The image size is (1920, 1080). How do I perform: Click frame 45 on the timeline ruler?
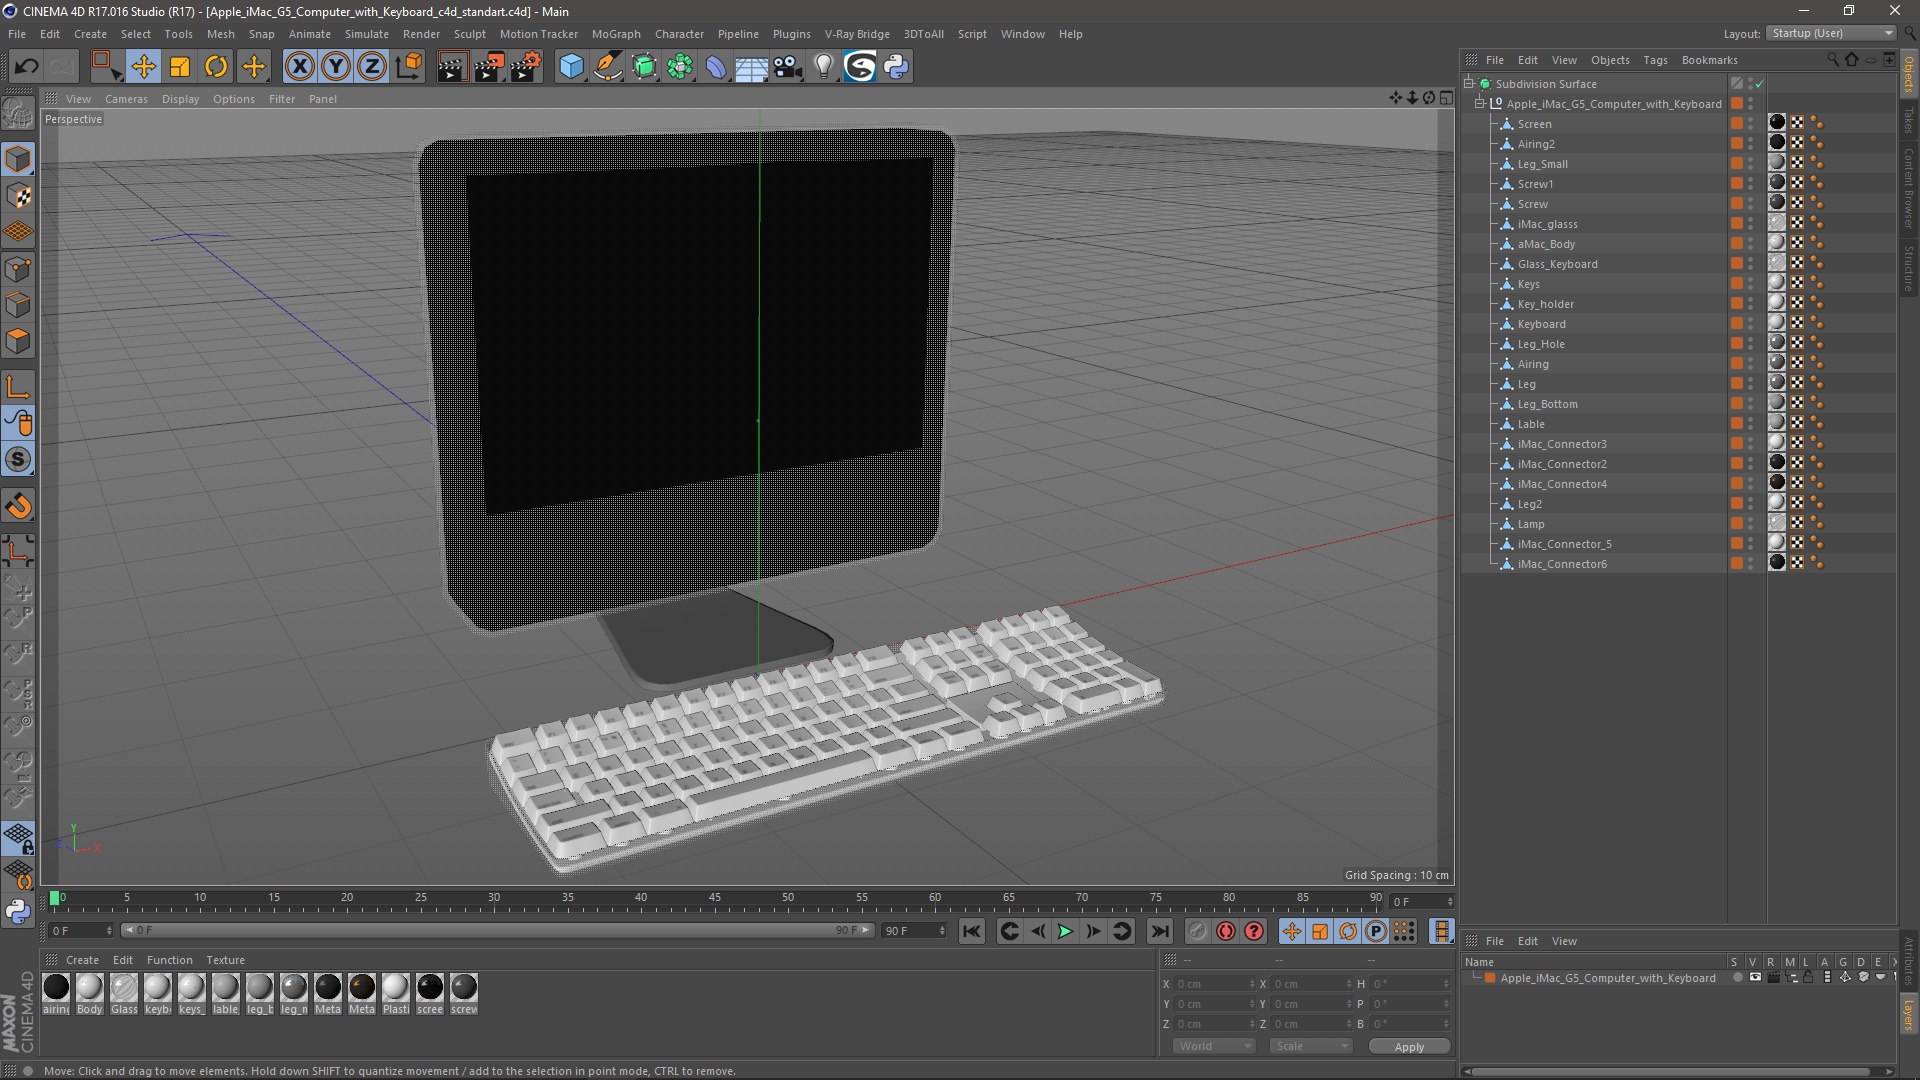(714, 898)
